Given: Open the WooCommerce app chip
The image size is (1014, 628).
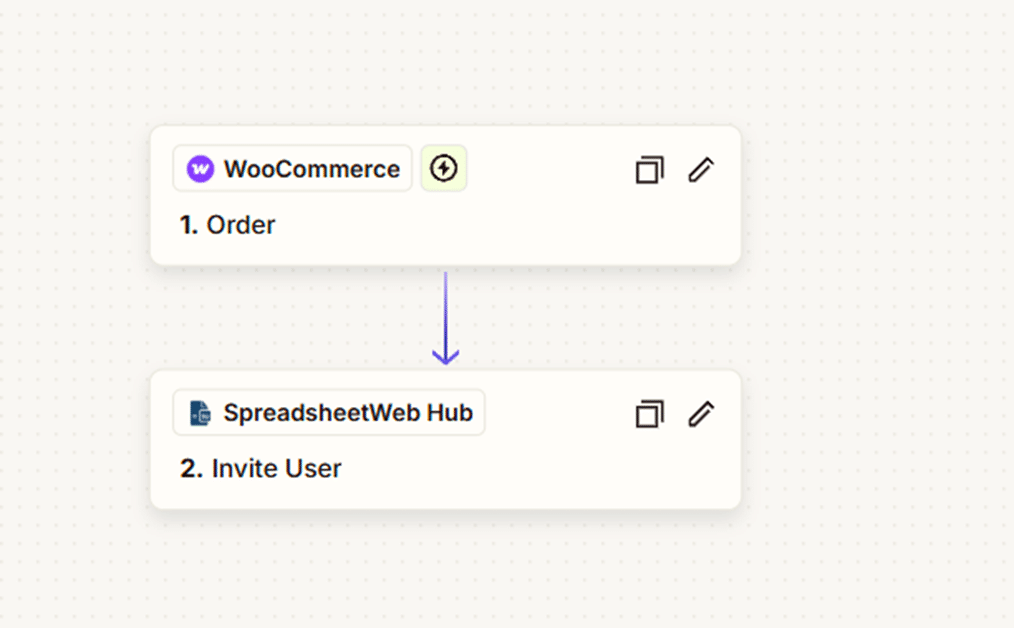Looking at the screenshot, I should tap(292, 169).
